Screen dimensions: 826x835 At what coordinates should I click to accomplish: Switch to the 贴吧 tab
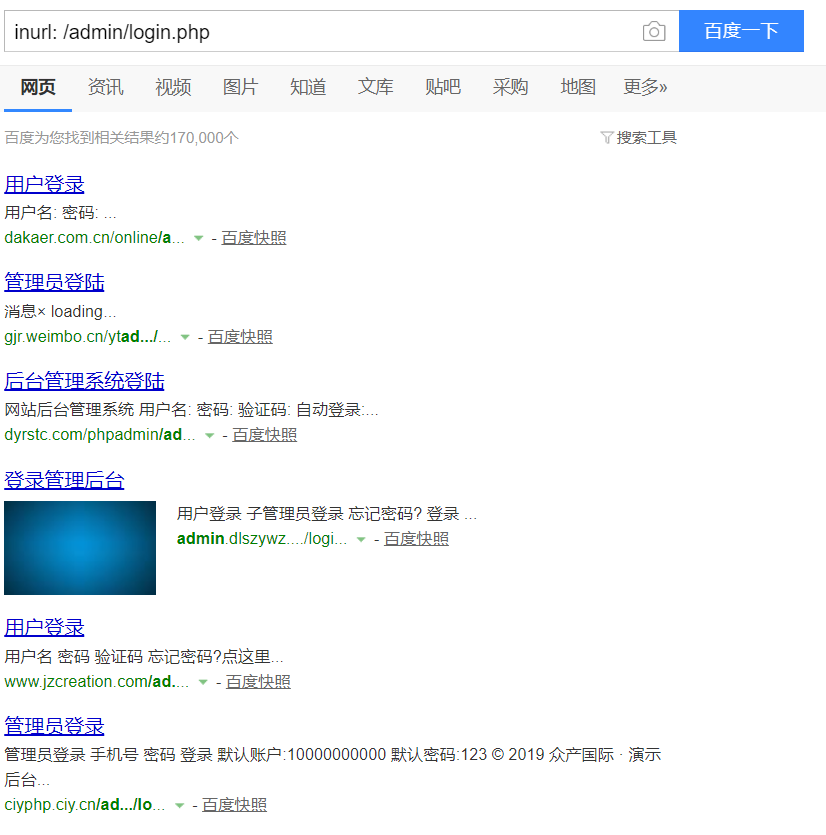pos(443,87)
